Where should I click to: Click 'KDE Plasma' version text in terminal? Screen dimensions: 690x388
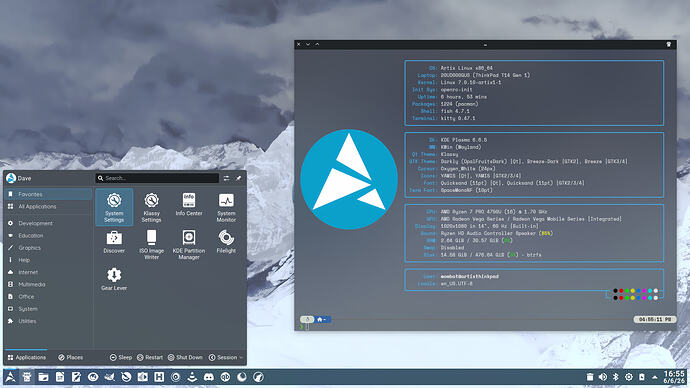pos(464,140)
